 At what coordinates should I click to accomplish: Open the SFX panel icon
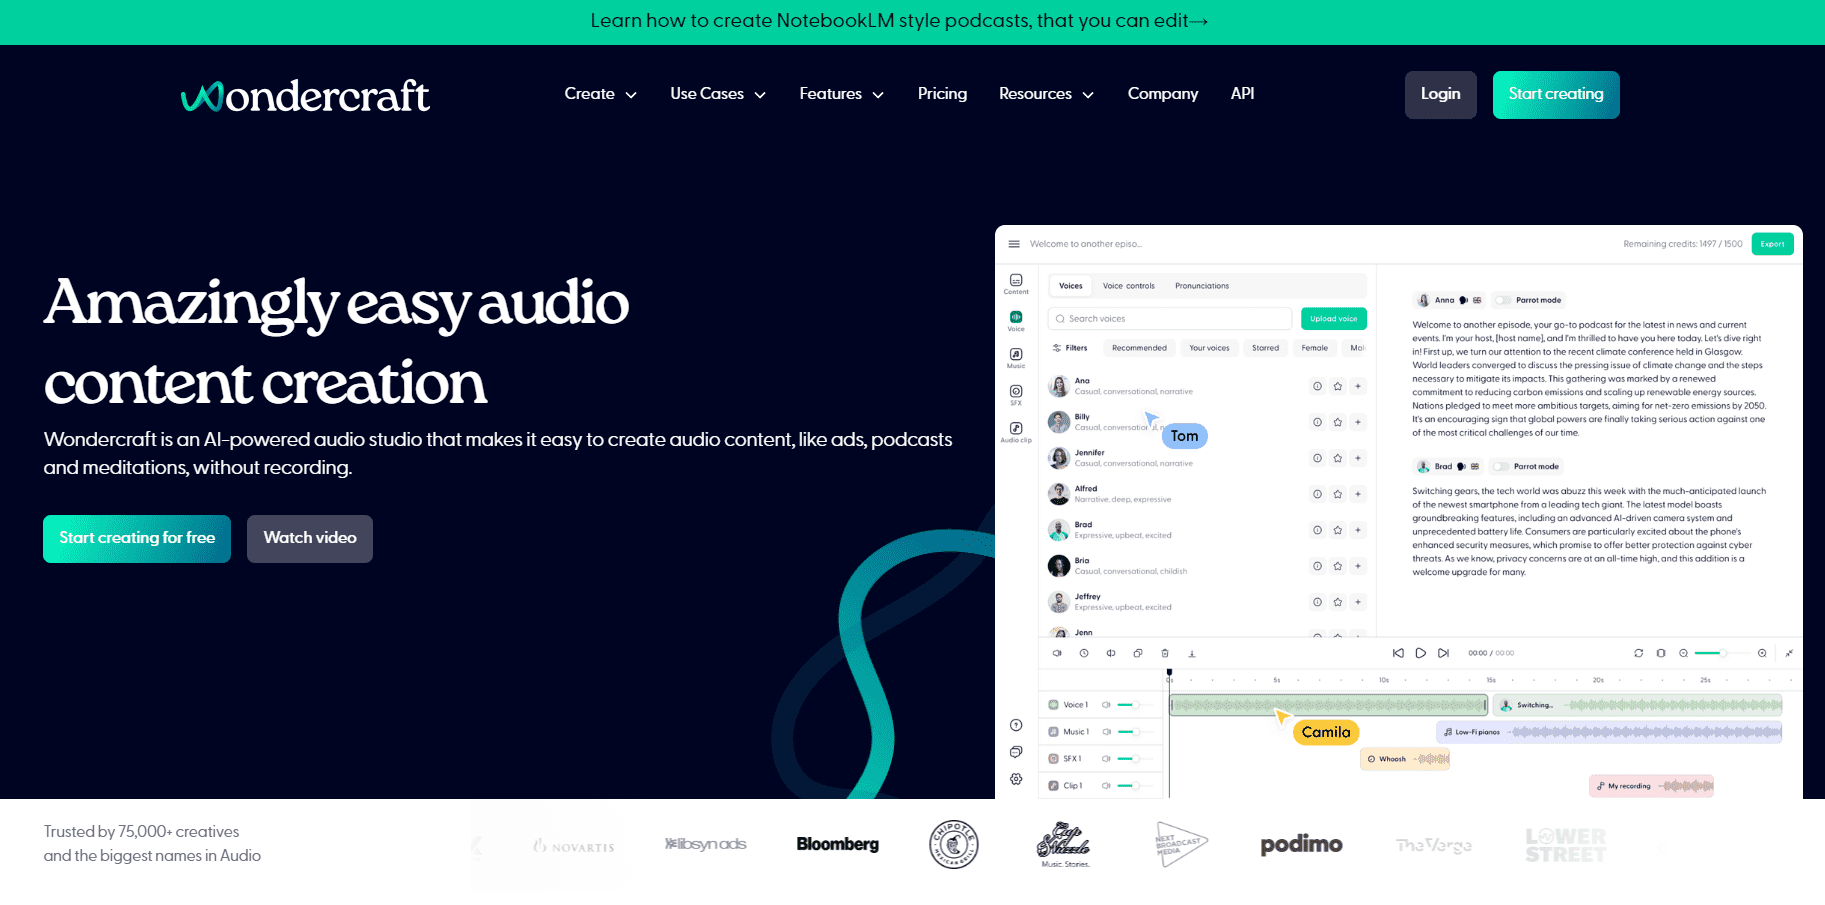(x=1016, y=394)
